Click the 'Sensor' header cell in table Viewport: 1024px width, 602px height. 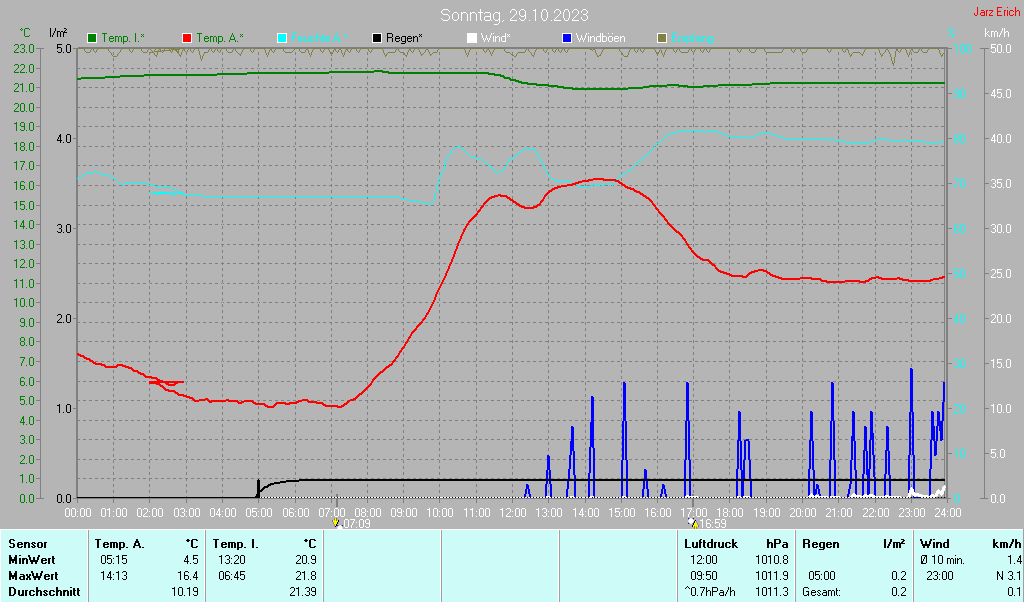(x=27, y=544)
